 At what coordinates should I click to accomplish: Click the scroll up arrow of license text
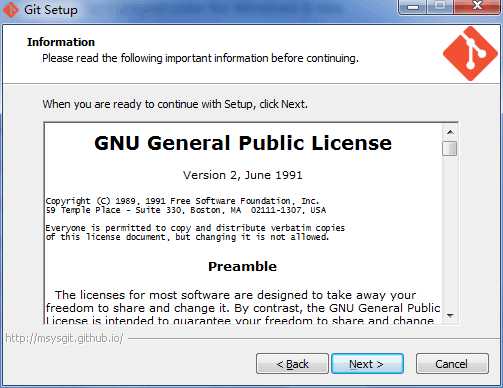[x=450, y=132]
